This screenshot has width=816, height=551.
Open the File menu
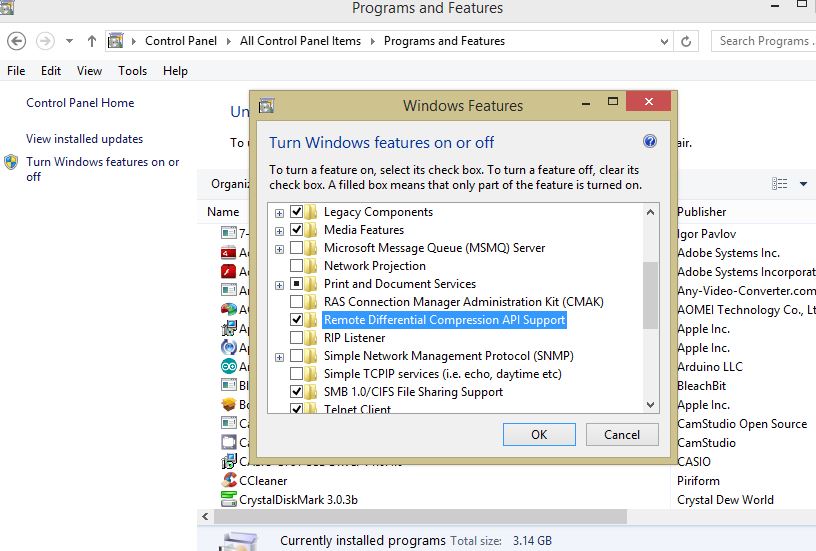coord(16,71)
